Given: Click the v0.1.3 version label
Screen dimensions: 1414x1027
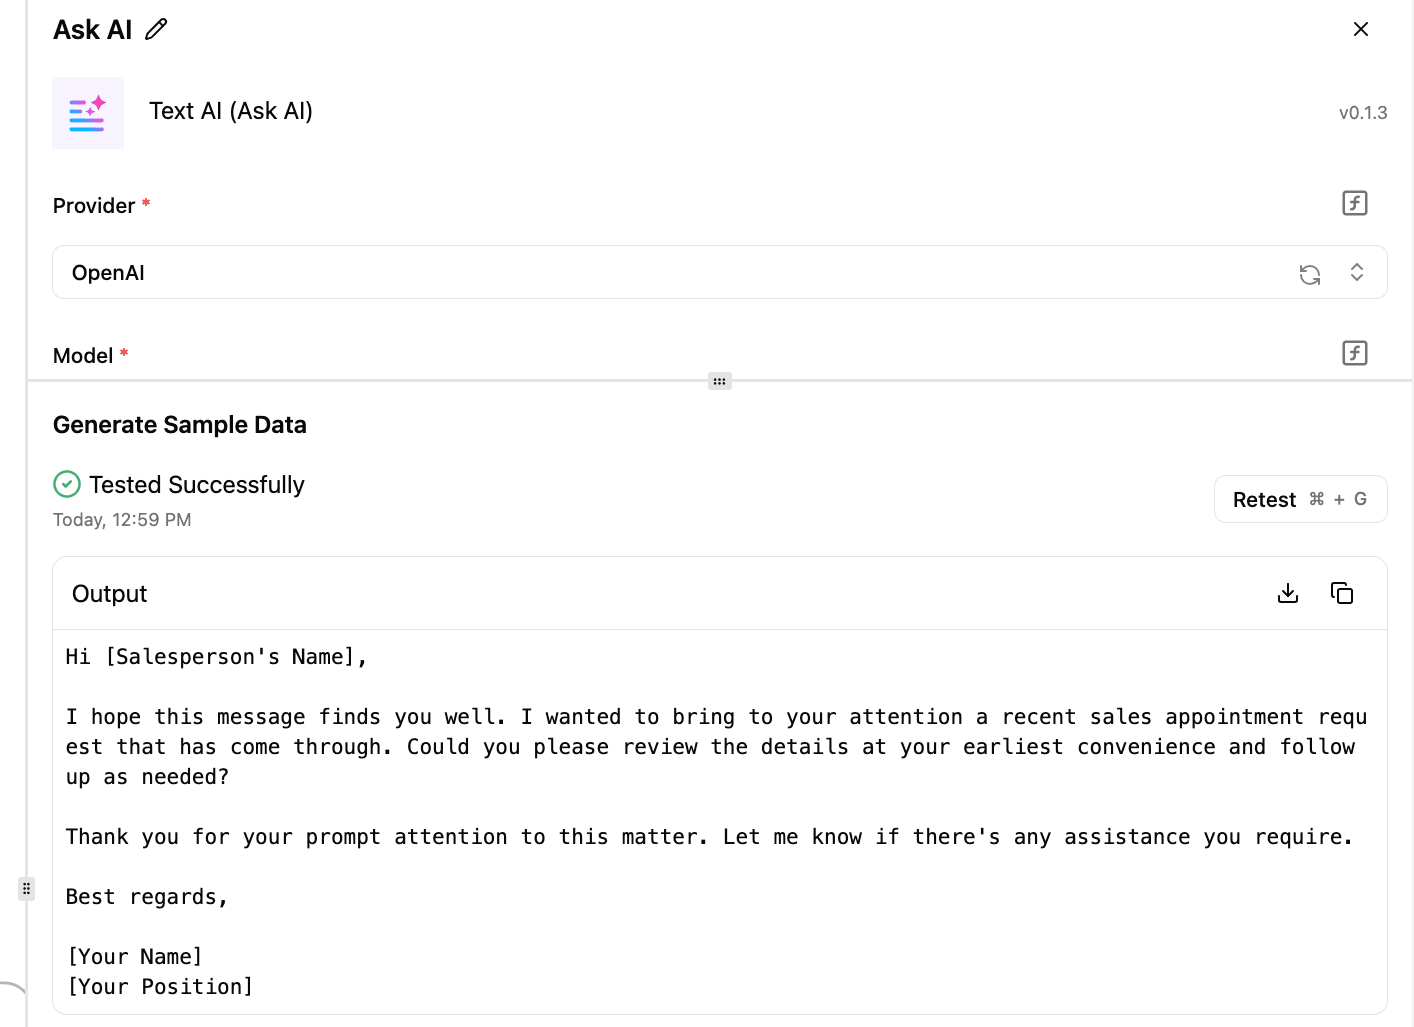Looking at the screenshot, I should coord(1362,113).
